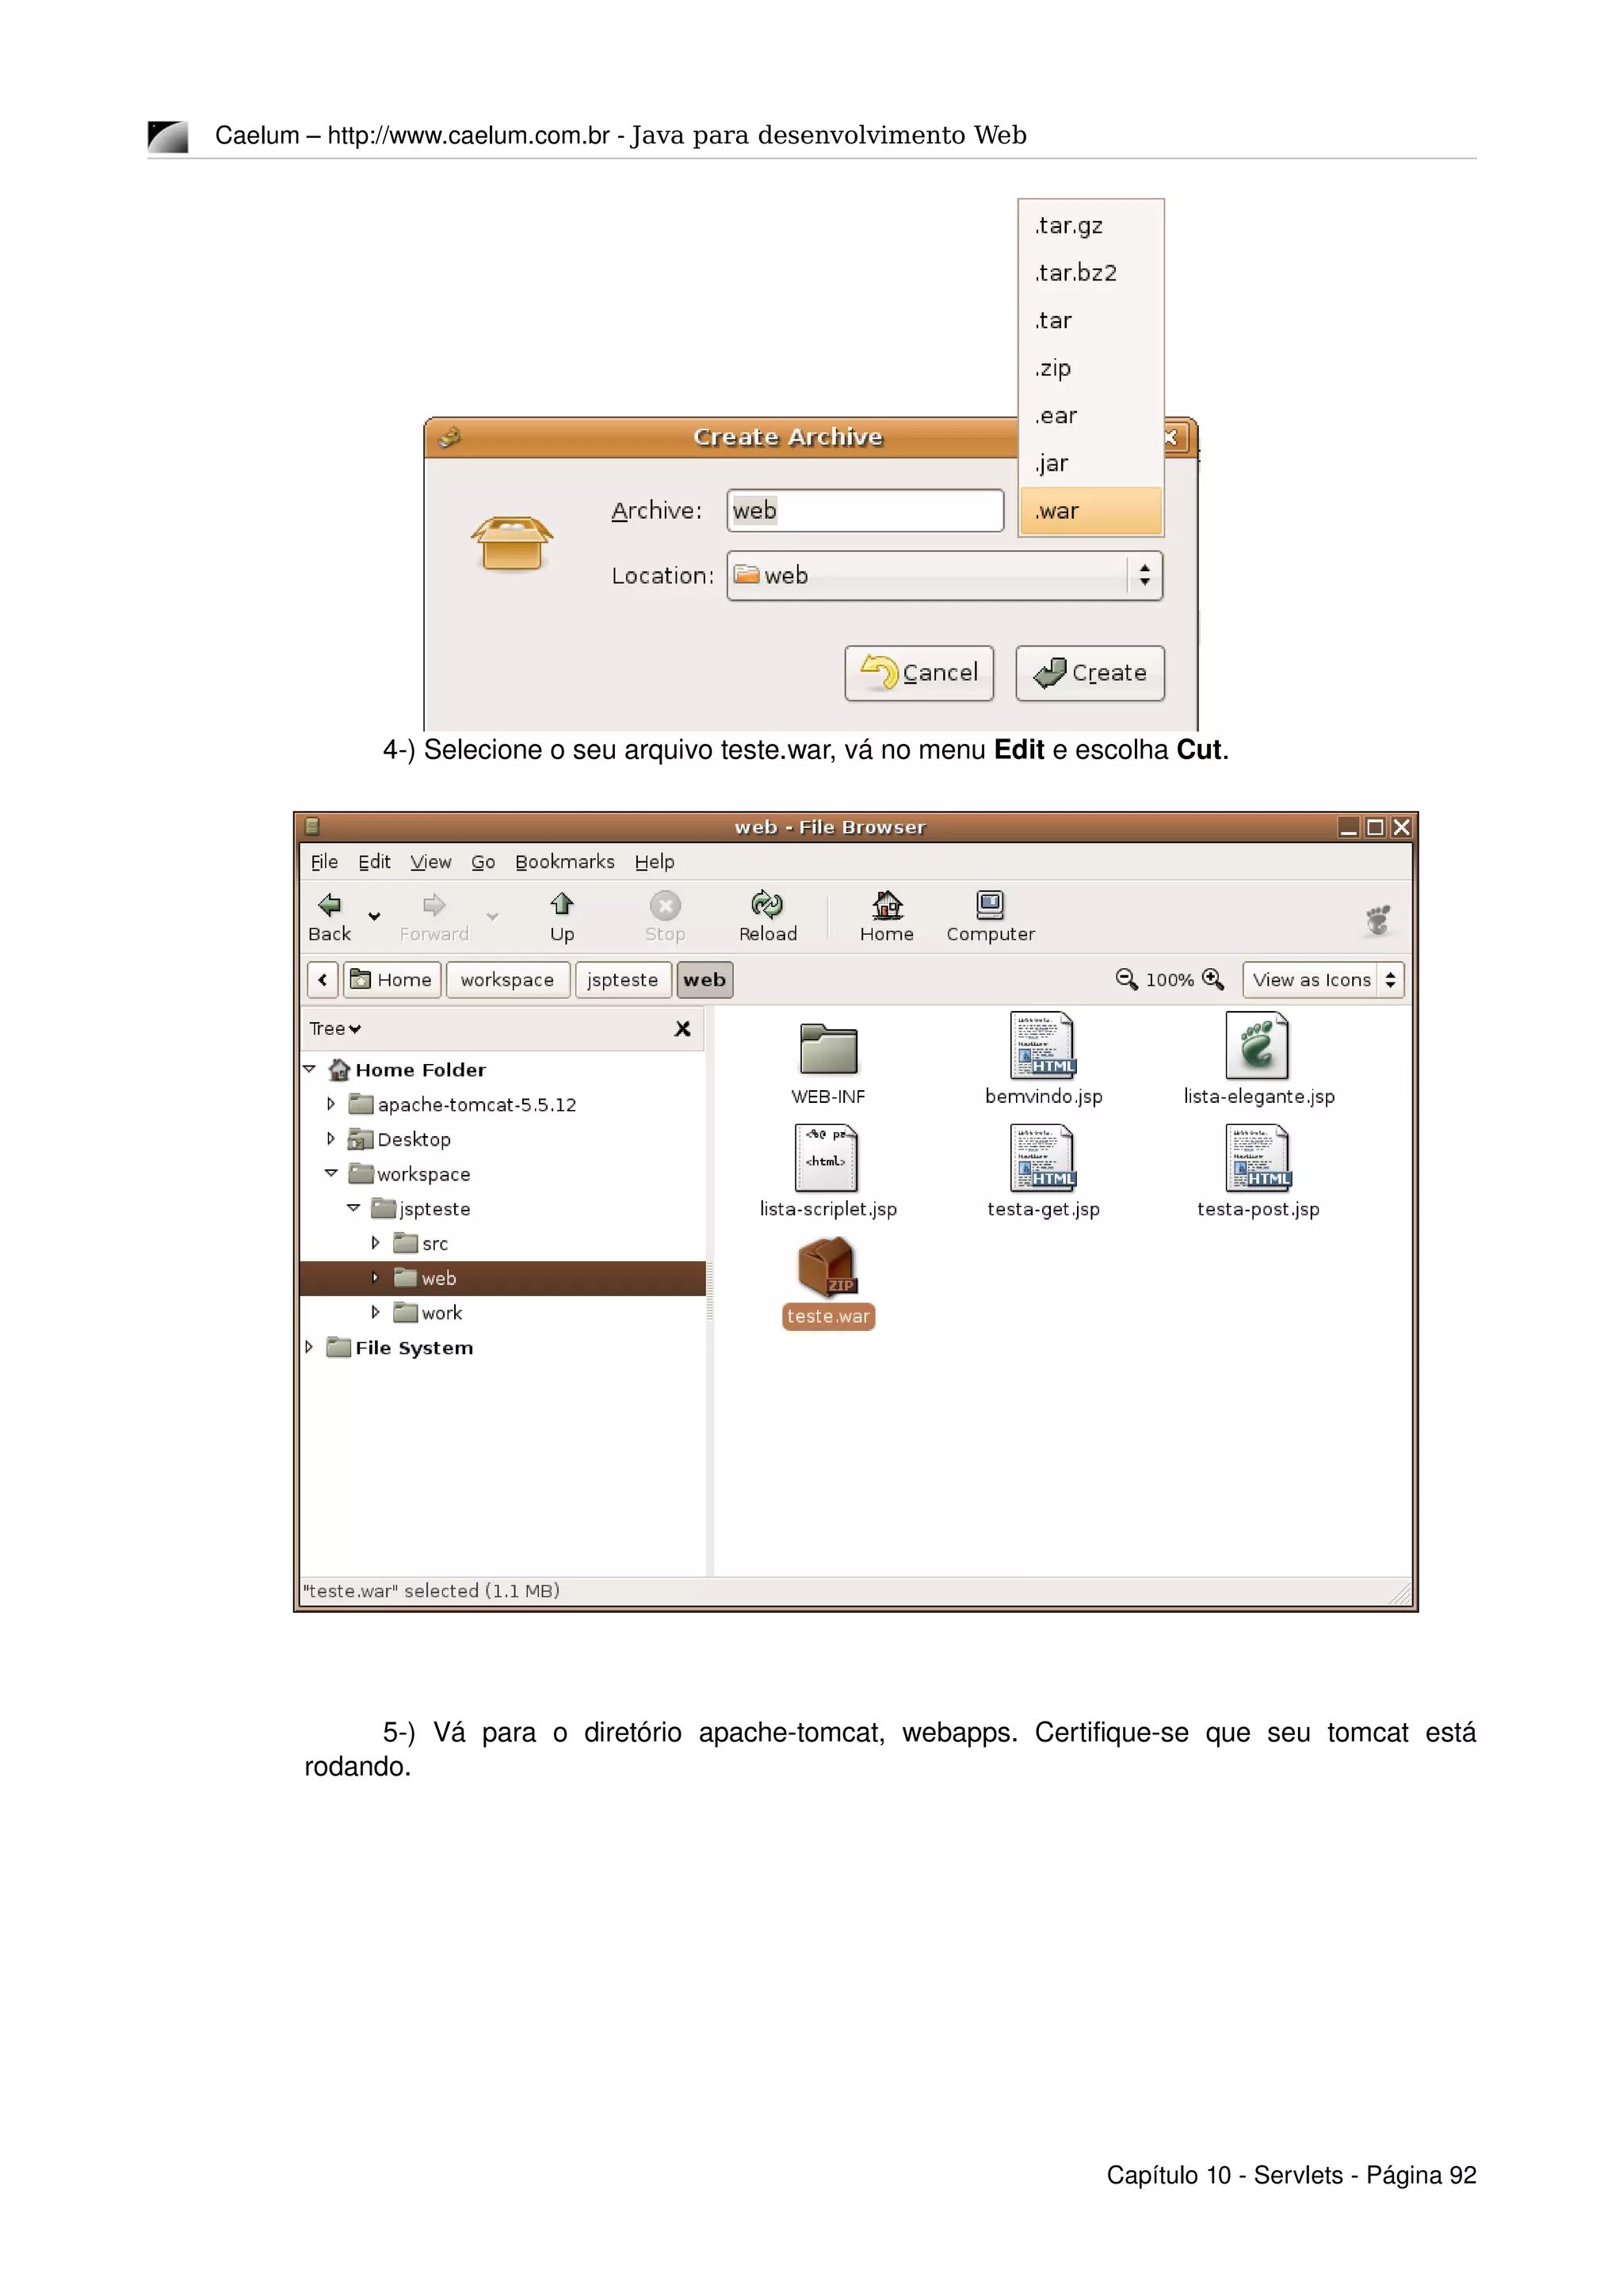Viewport: 1623px width, 2296px height.
Task: Click Cancel in Create Archive dialog
Action: pos(919,673)
